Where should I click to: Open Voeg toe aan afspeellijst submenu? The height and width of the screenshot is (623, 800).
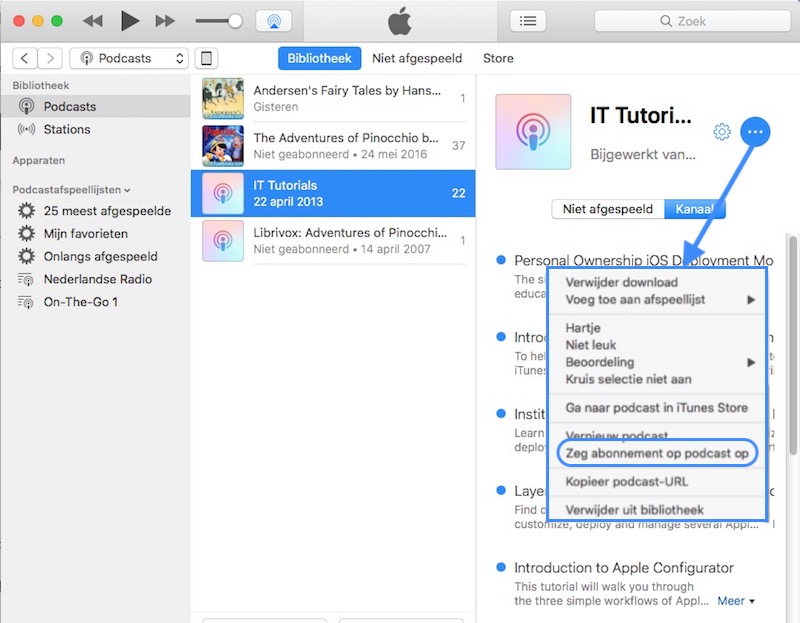pos(657,300)
